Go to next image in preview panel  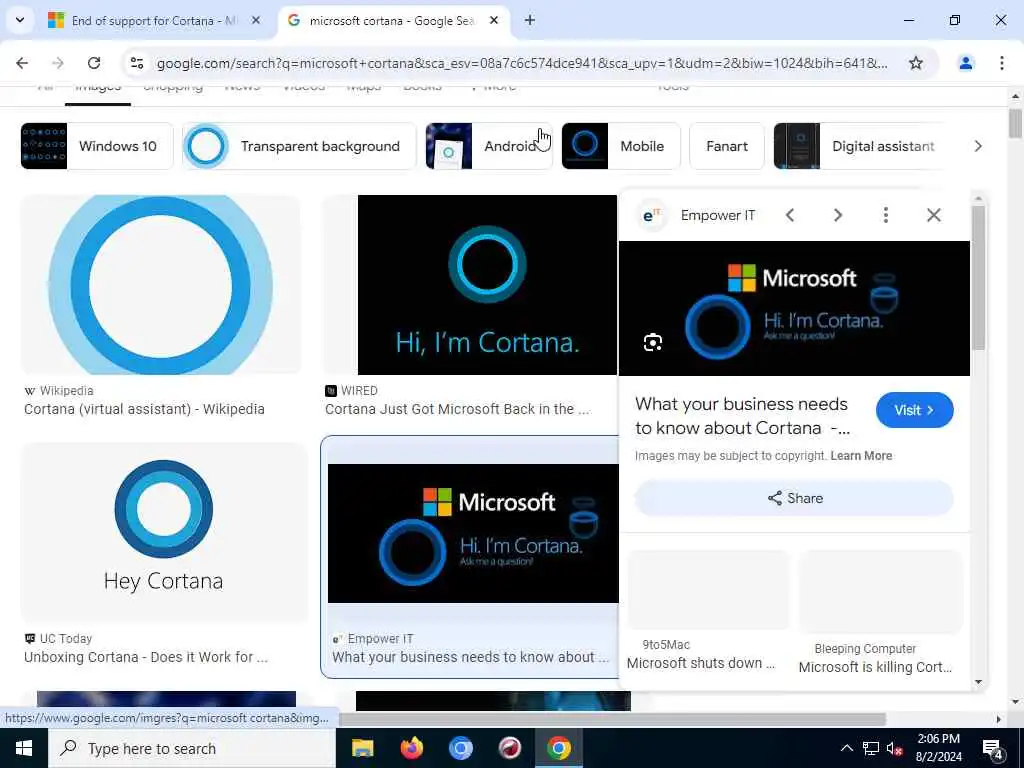[838, 215]
